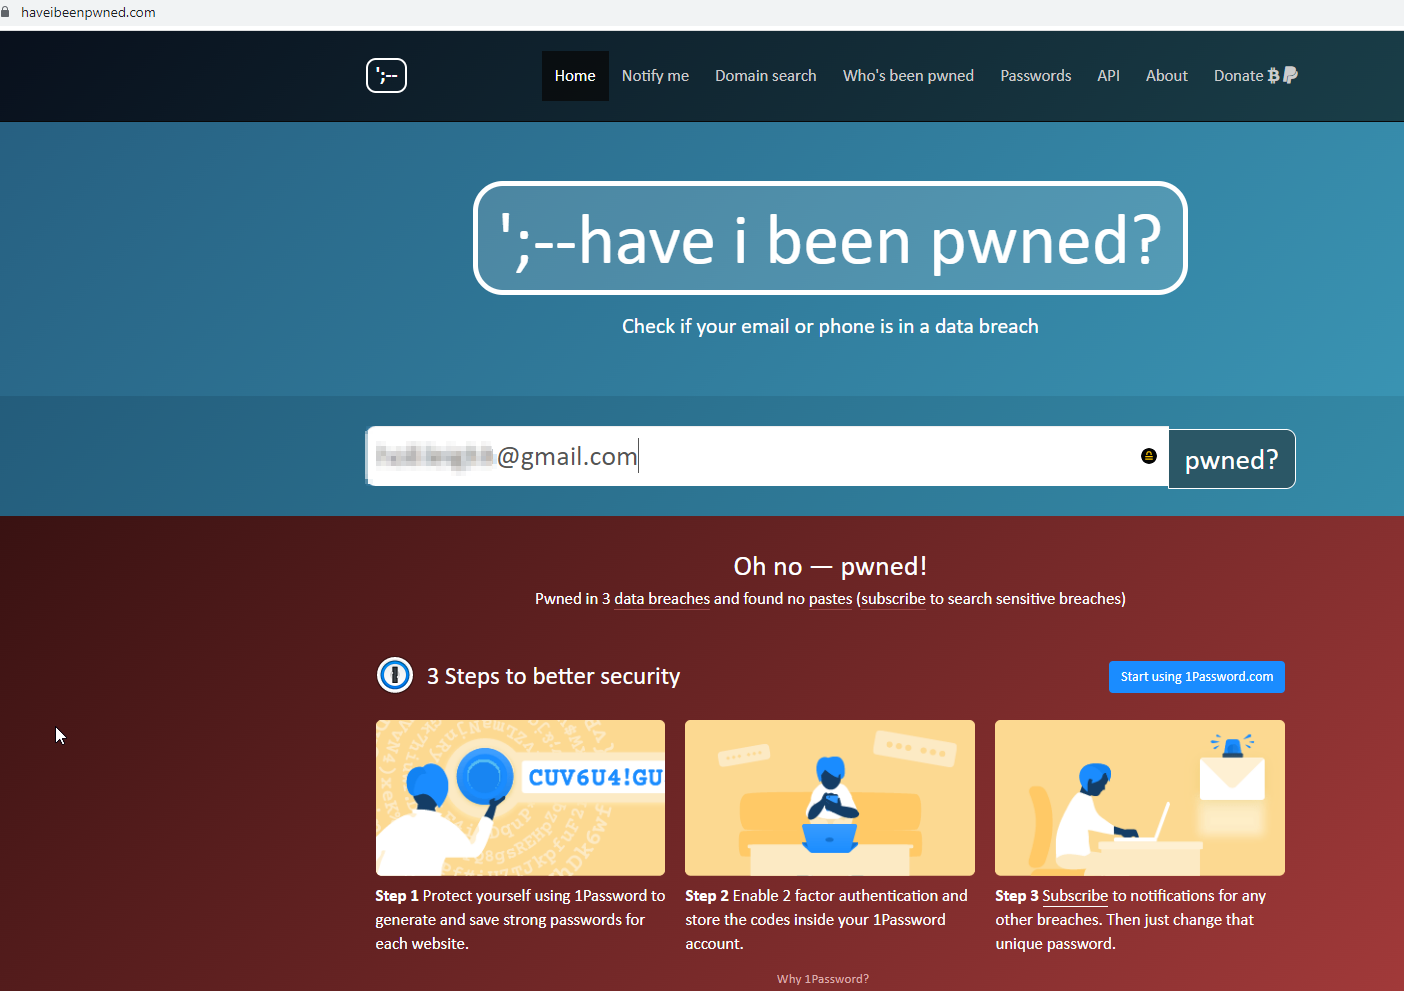Click the HIBP logo icon in navbar
Viewport: 1404px width, 991px height.
pos(386,75)
